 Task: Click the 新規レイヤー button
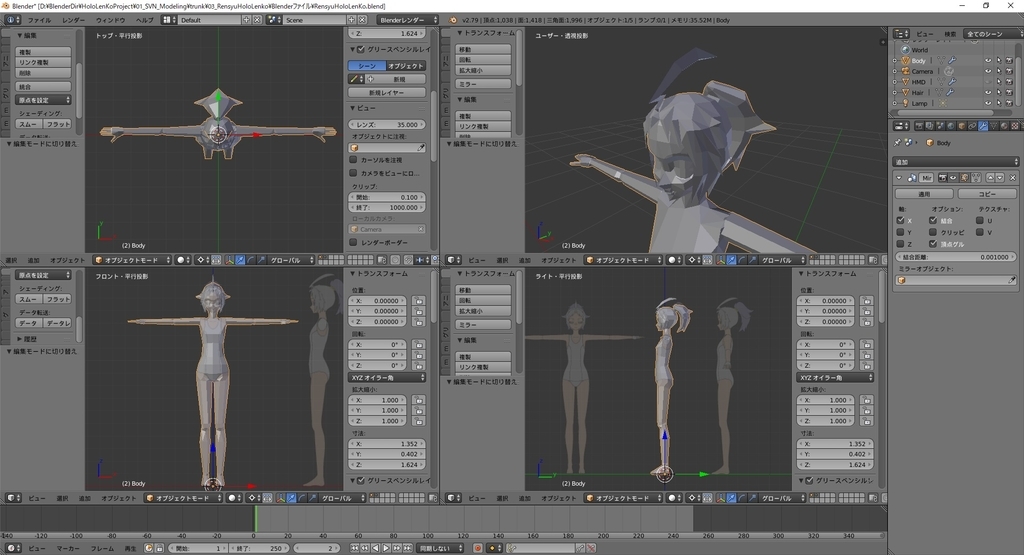click(x=388, y=92)
